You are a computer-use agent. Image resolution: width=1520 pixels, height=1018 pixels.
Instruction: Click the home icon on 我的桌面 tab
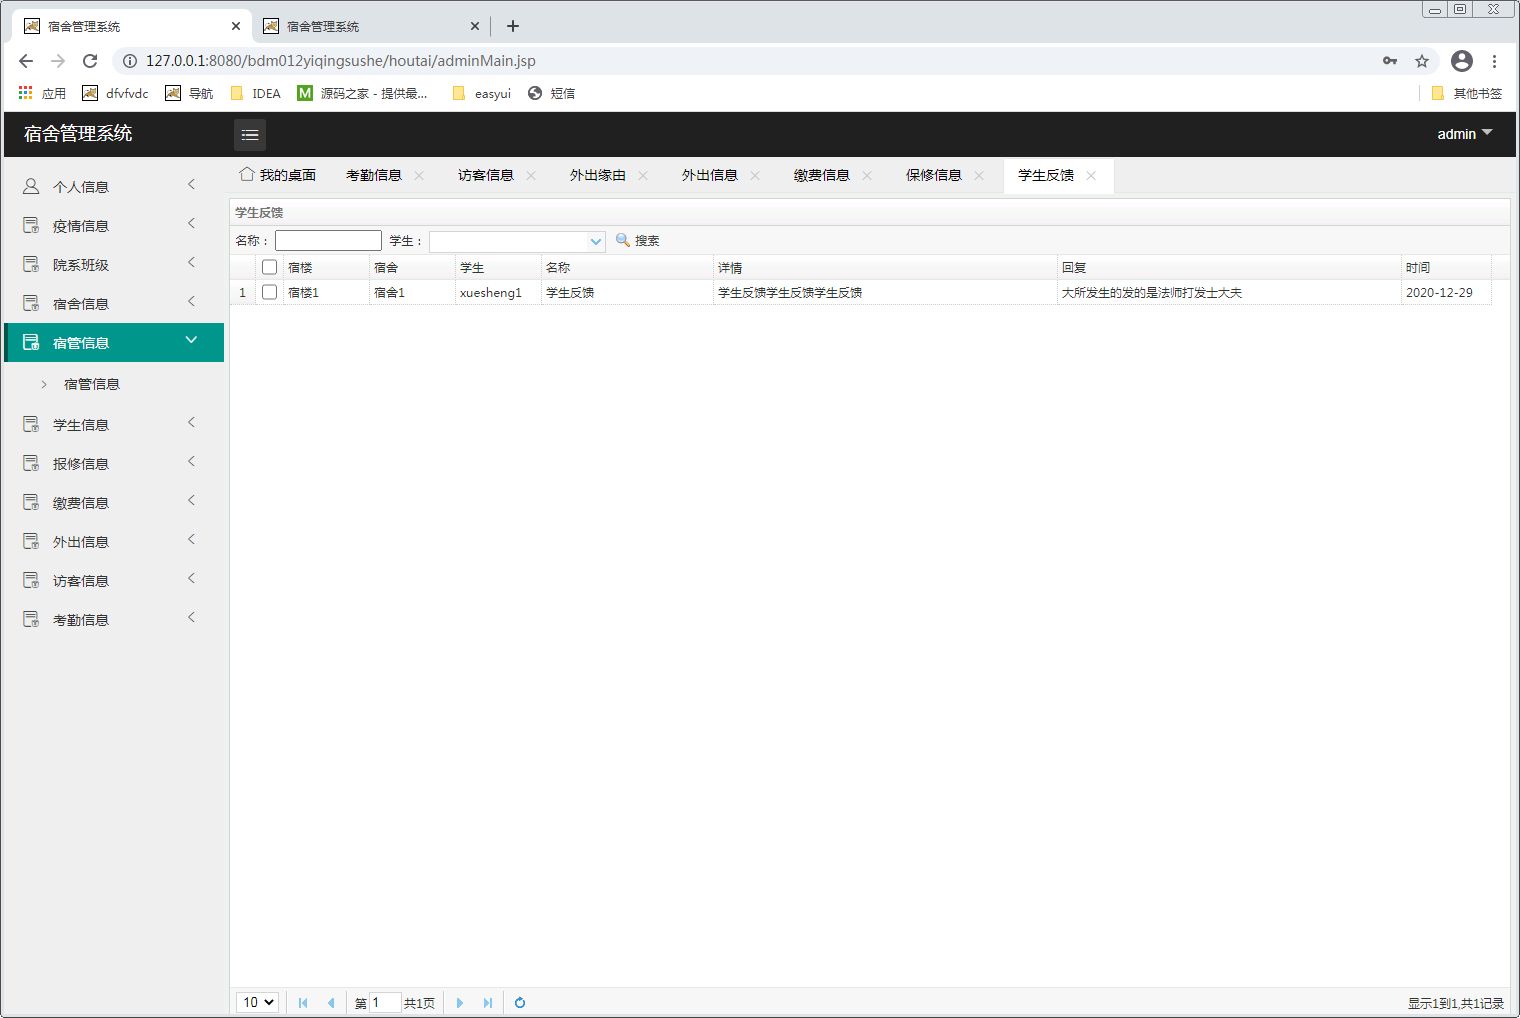(x=247, y=174)
